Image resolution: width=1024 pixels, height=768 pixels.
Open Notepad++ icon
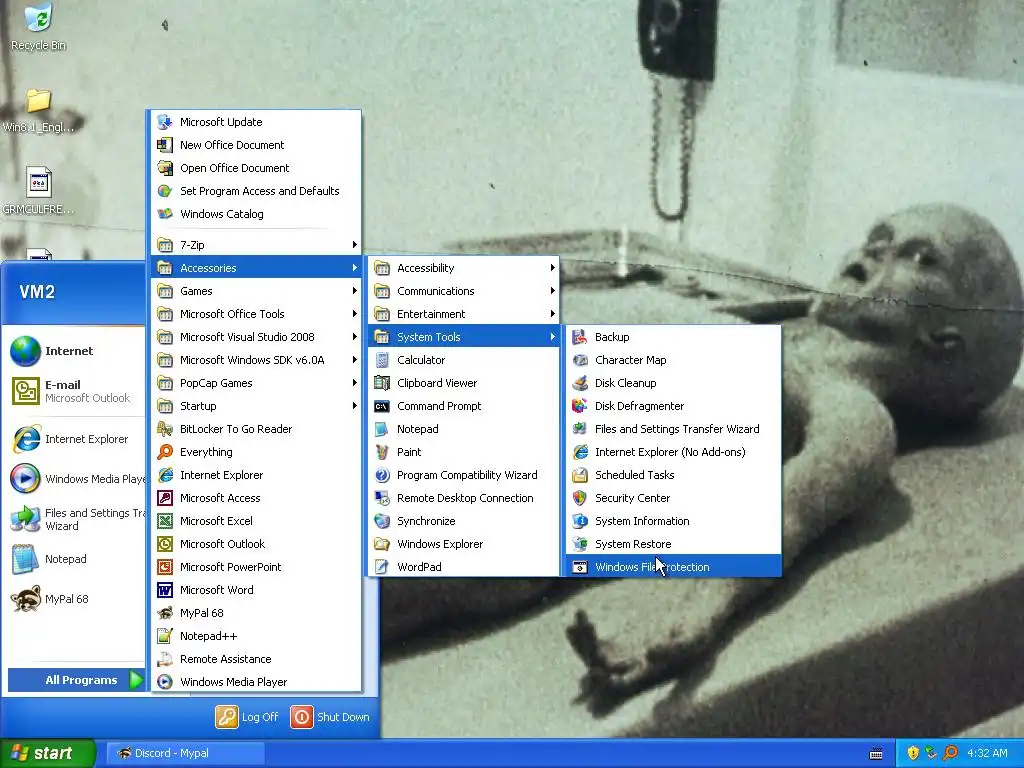click(x=165, y=635)
